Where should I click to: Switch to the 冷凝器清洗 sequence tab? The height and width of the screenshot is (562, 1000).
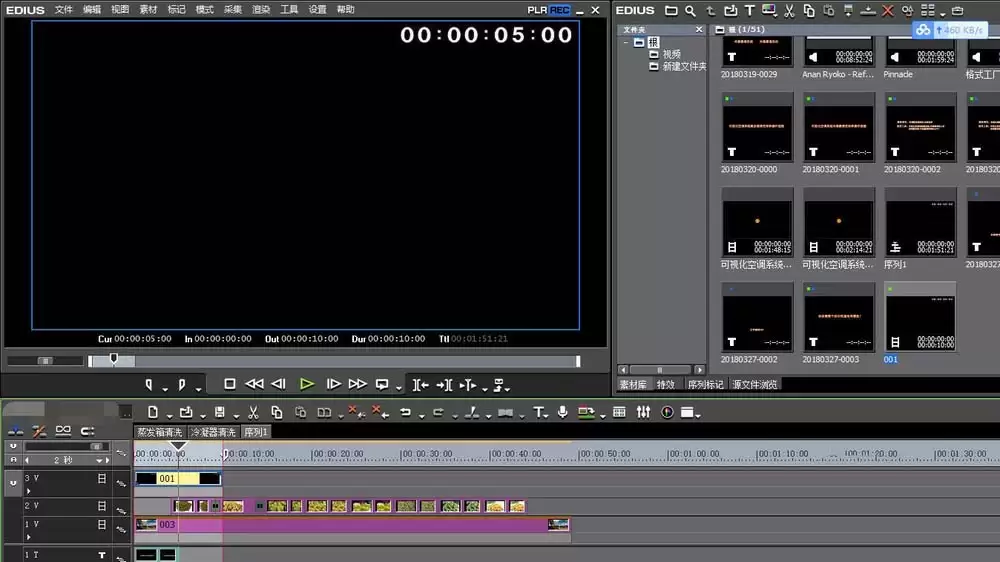point(213,432)
